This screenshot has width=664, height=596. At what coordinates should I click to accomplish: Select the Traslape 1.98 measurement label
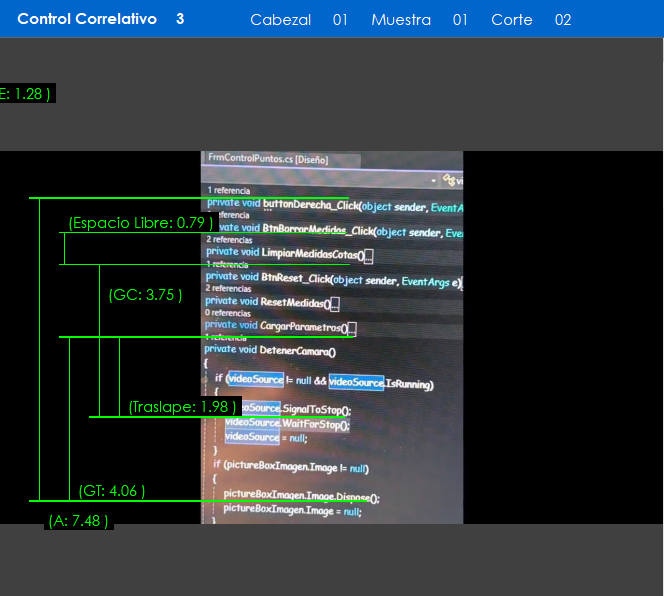click(x=184, y=407)
